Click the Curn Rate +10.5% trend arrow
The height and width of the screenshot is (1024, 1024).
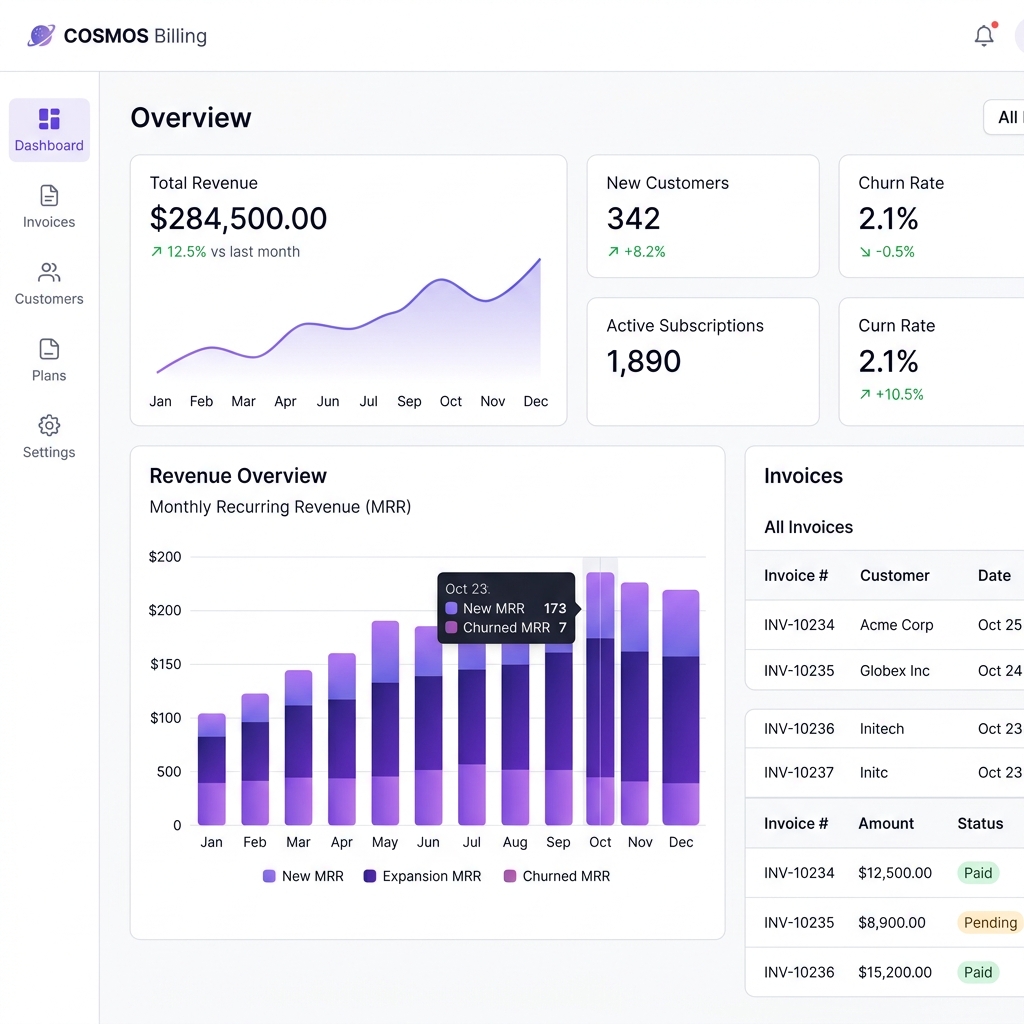coord(865,394)
